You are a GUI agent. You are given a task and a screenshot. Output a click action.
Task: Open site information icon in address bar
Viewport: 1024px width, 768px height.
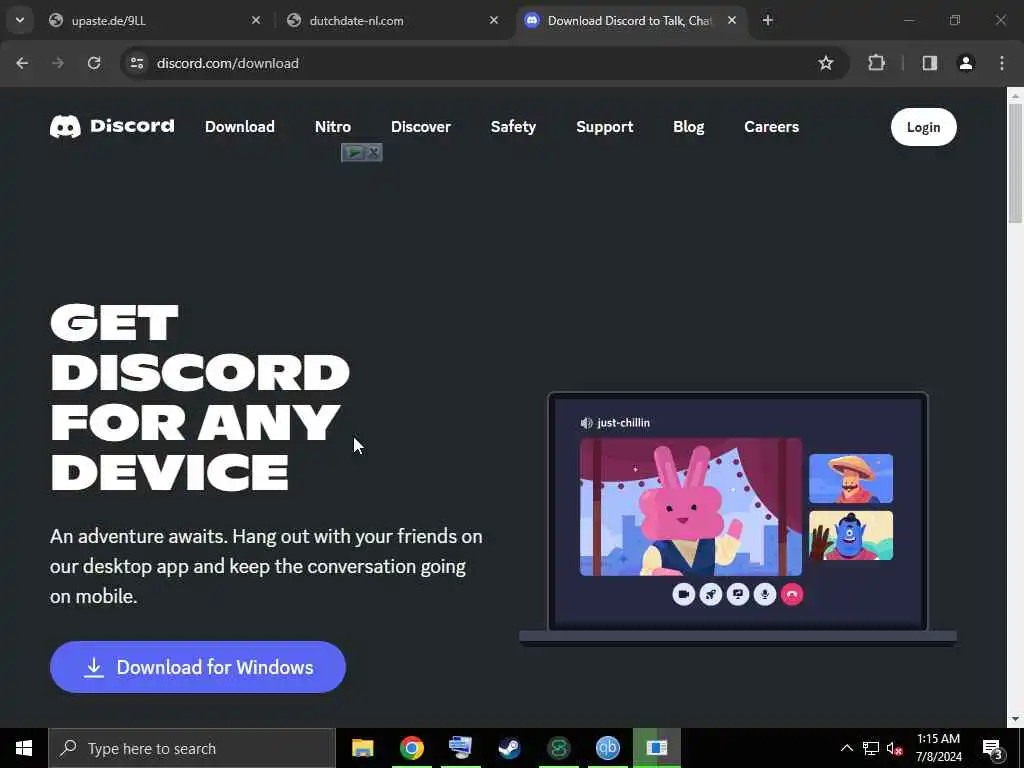(136, 63)
